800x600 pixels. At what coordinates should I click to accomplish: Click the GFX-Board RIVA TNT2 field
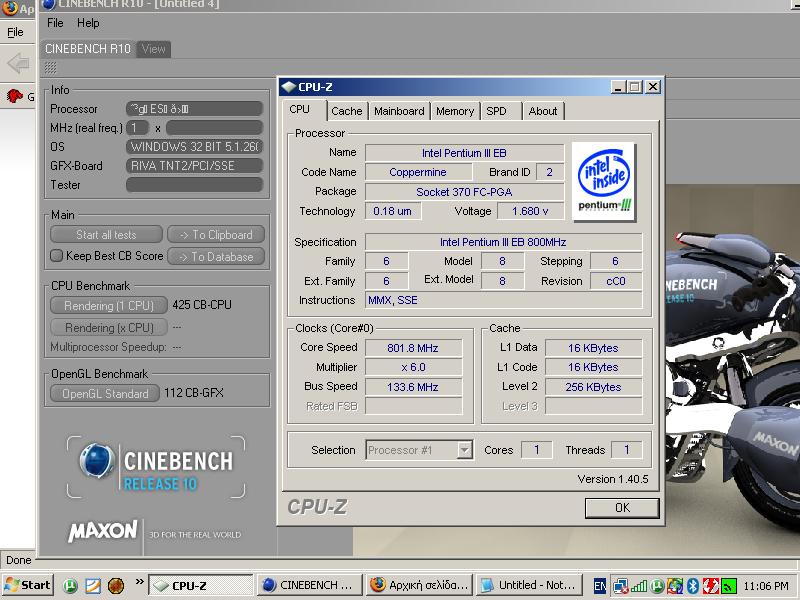(194, 166)
